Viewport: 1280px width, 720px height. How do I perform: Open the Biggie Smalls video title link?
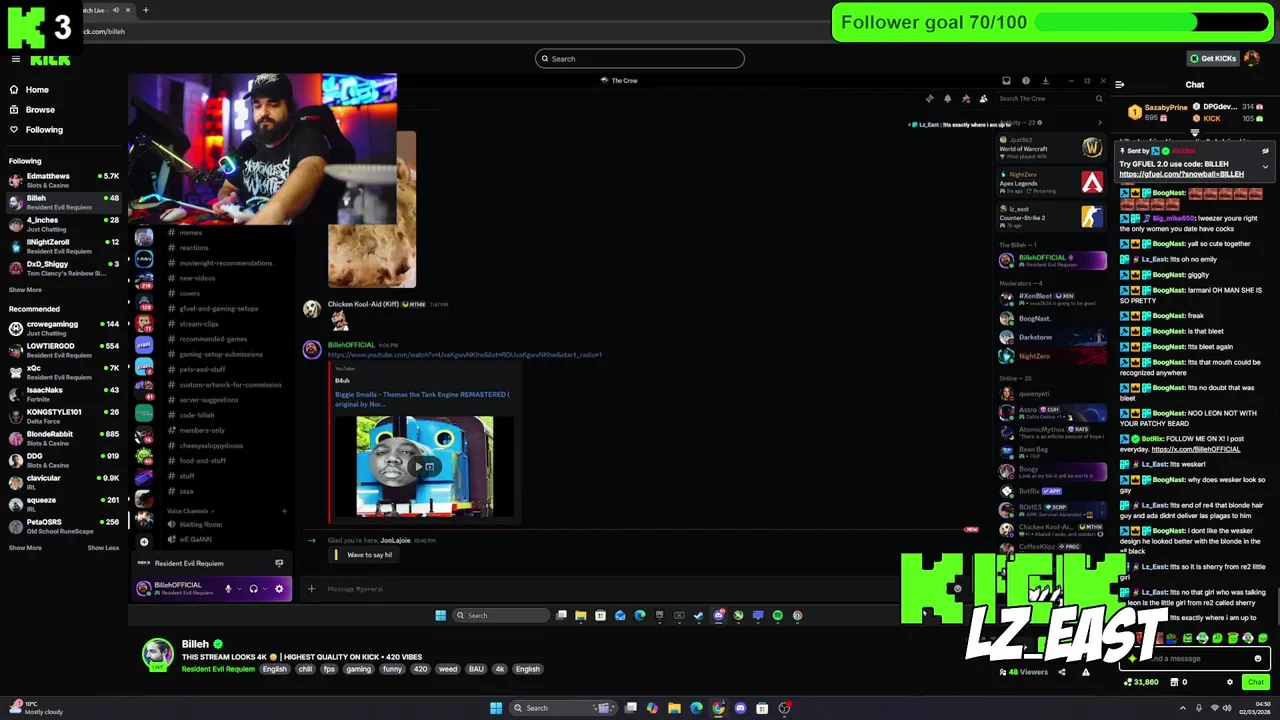coord(422,399)
